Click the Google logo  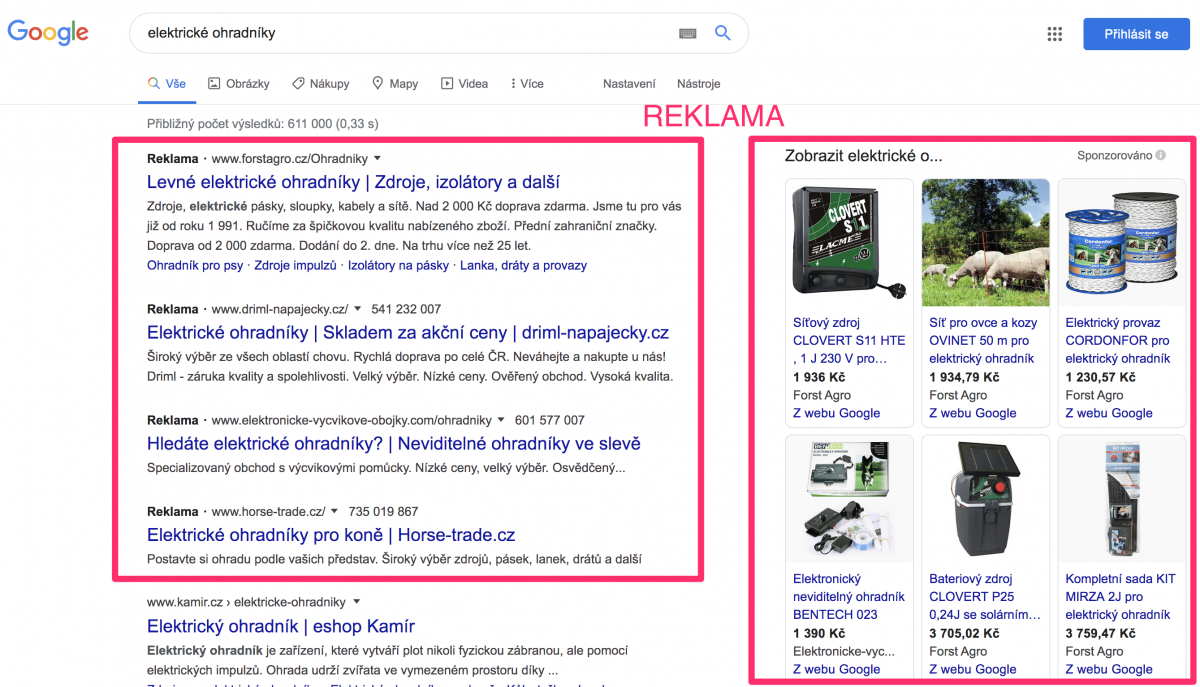[x=48, y=33]
